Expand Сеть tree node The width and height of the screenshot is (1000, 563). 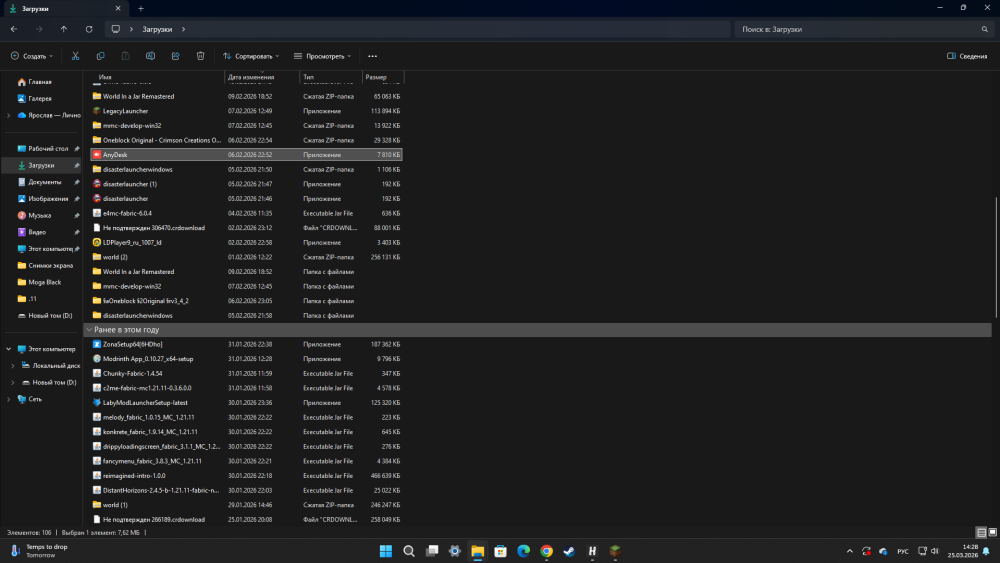pyautogui.click(x=8, y=399)
